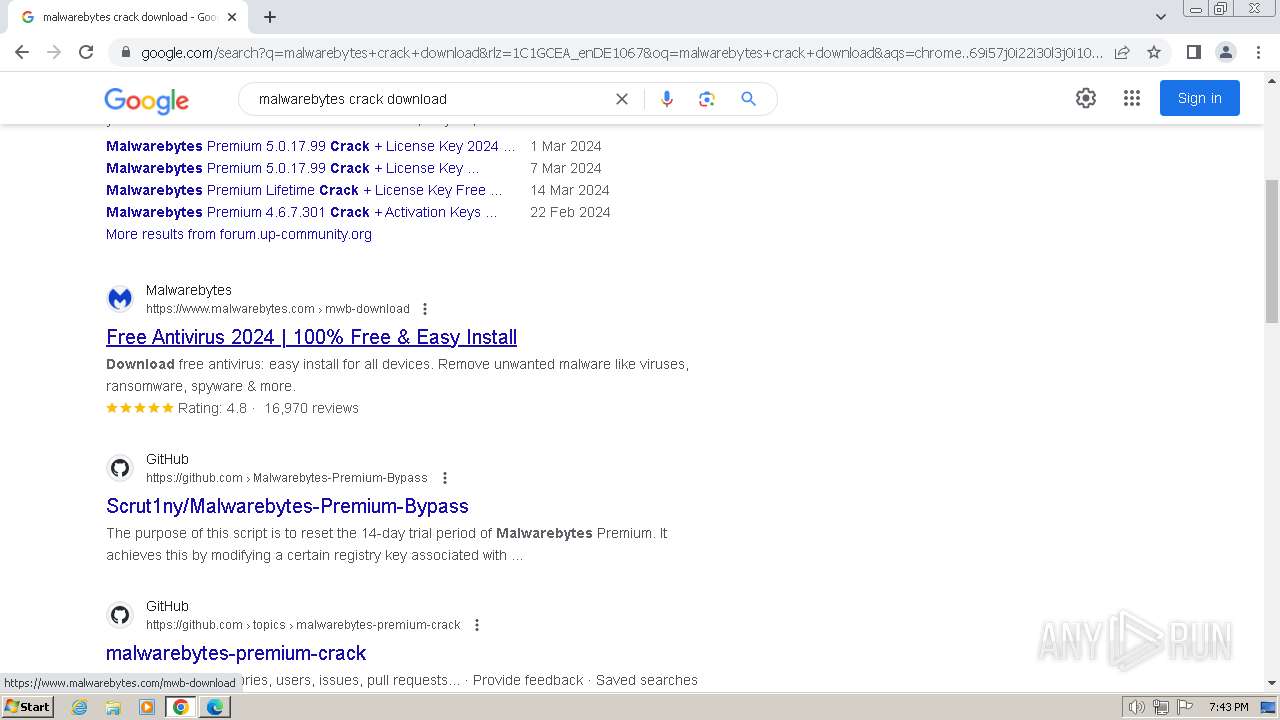Go back with the browser back arrow
The image size is (1280, 720).
[x=22, y=52]
